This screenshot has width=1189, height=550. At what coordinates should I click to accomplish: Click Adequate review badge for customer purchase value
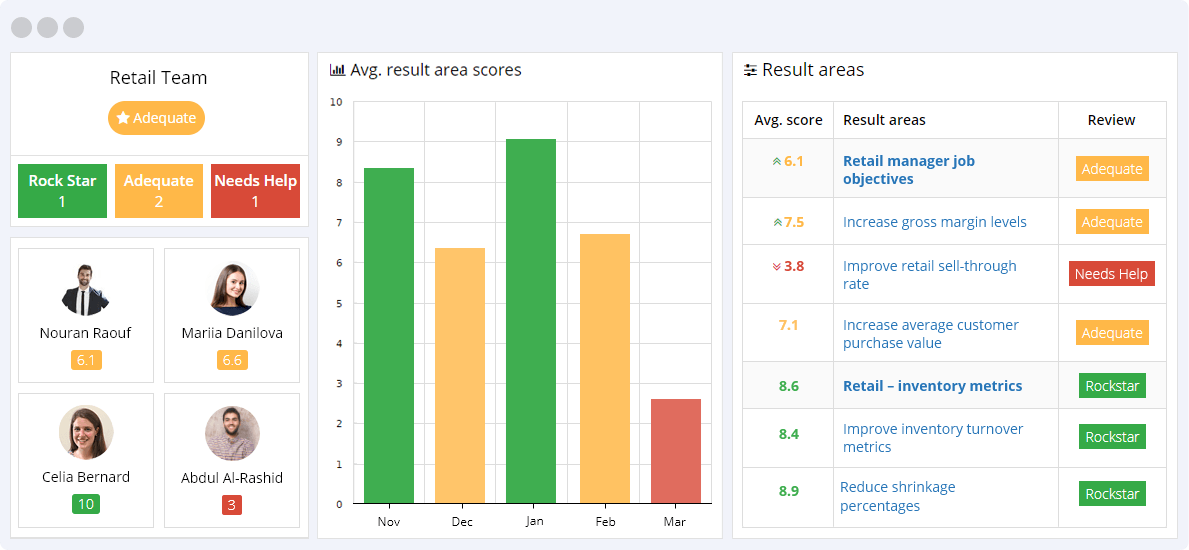[x=1112, y=332]
